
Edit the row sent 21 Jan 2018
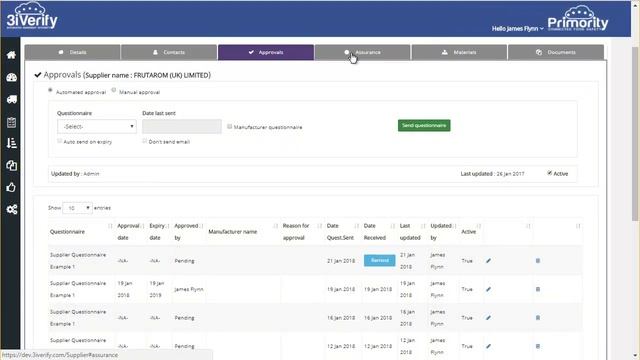[488, 261]
